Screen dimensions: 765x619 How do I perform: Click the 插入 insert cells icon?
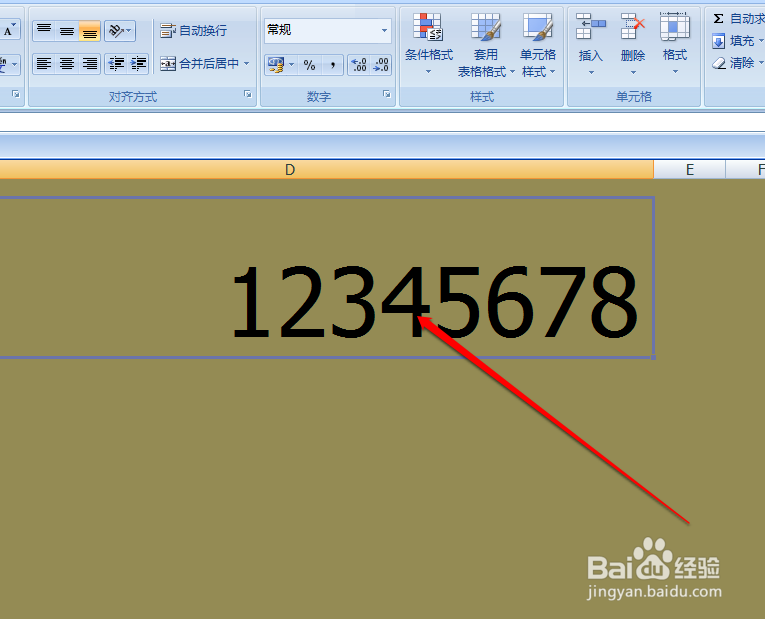click(591, 27)
